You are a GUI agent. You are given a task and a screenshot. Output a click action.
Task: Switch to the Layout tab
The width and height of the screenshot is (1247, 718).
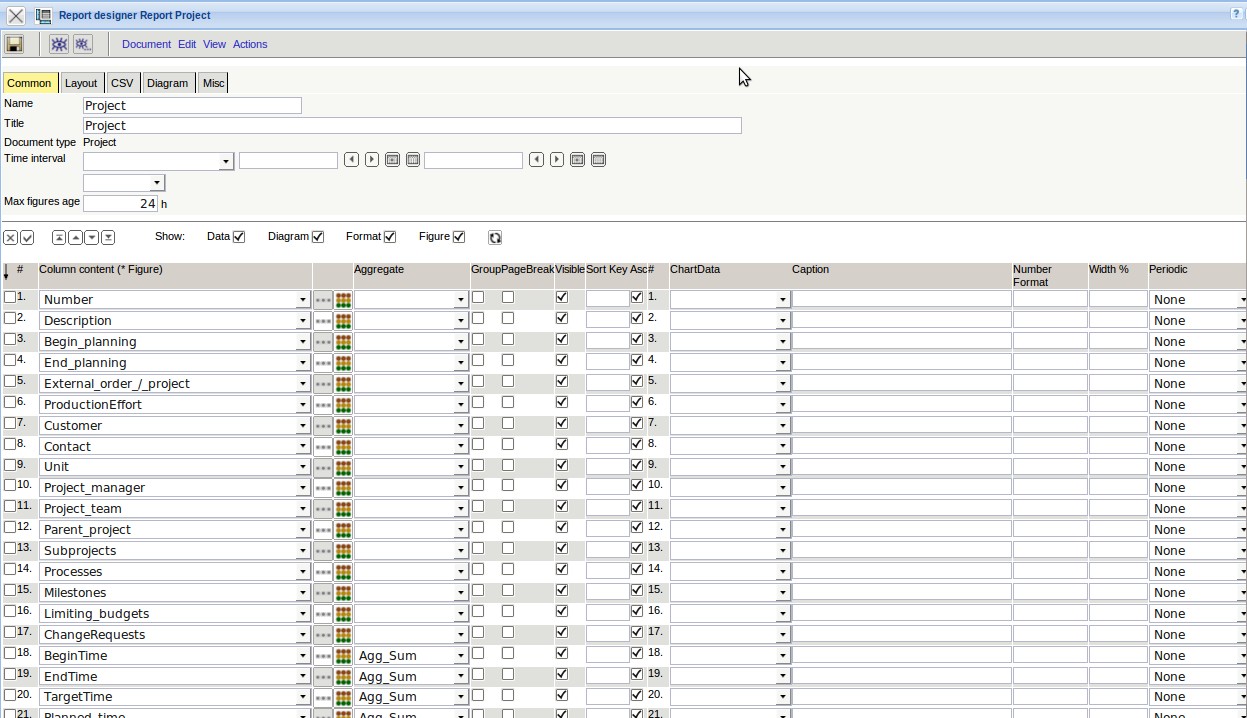[81, 83]
